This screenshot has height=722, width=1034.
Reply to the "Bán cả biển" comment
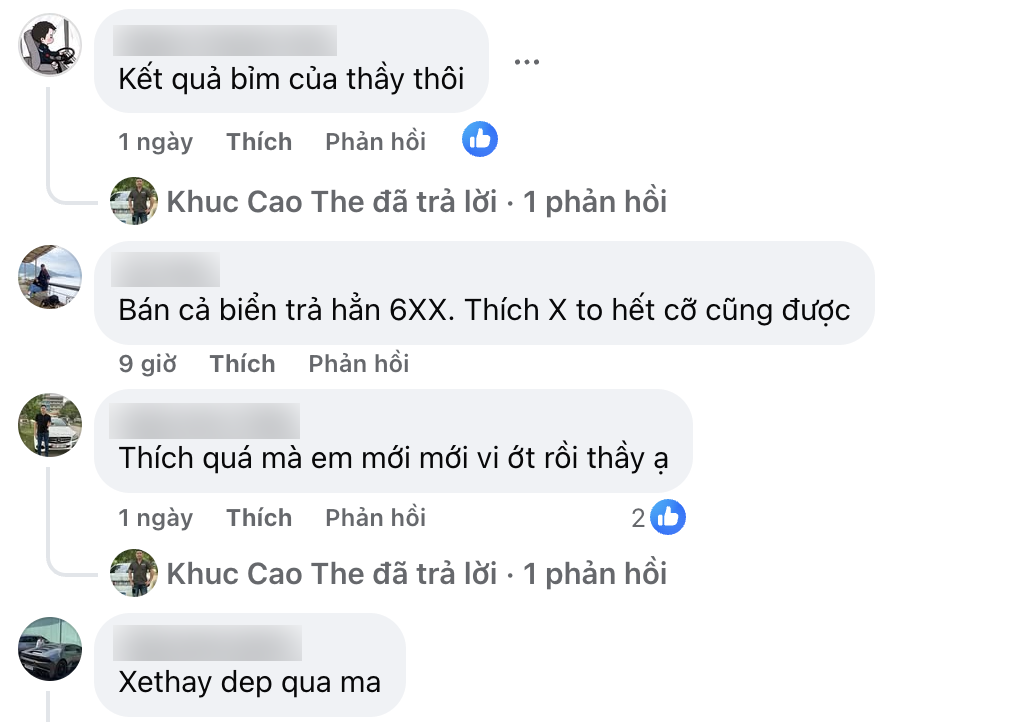click(358, 364)
